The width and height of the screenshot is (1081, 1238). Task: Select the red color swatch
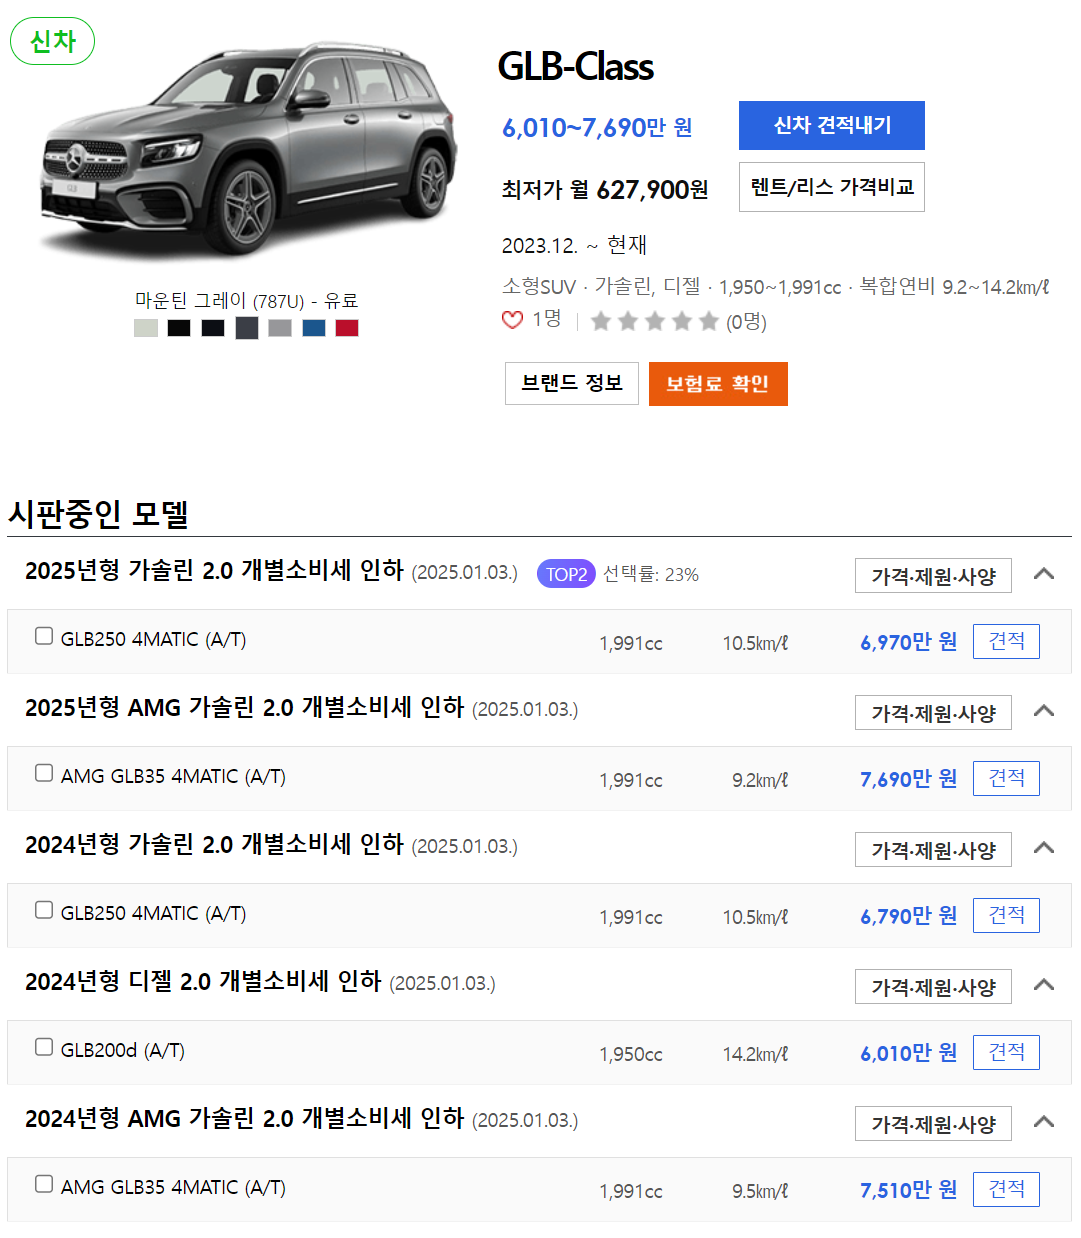point(347,328)
